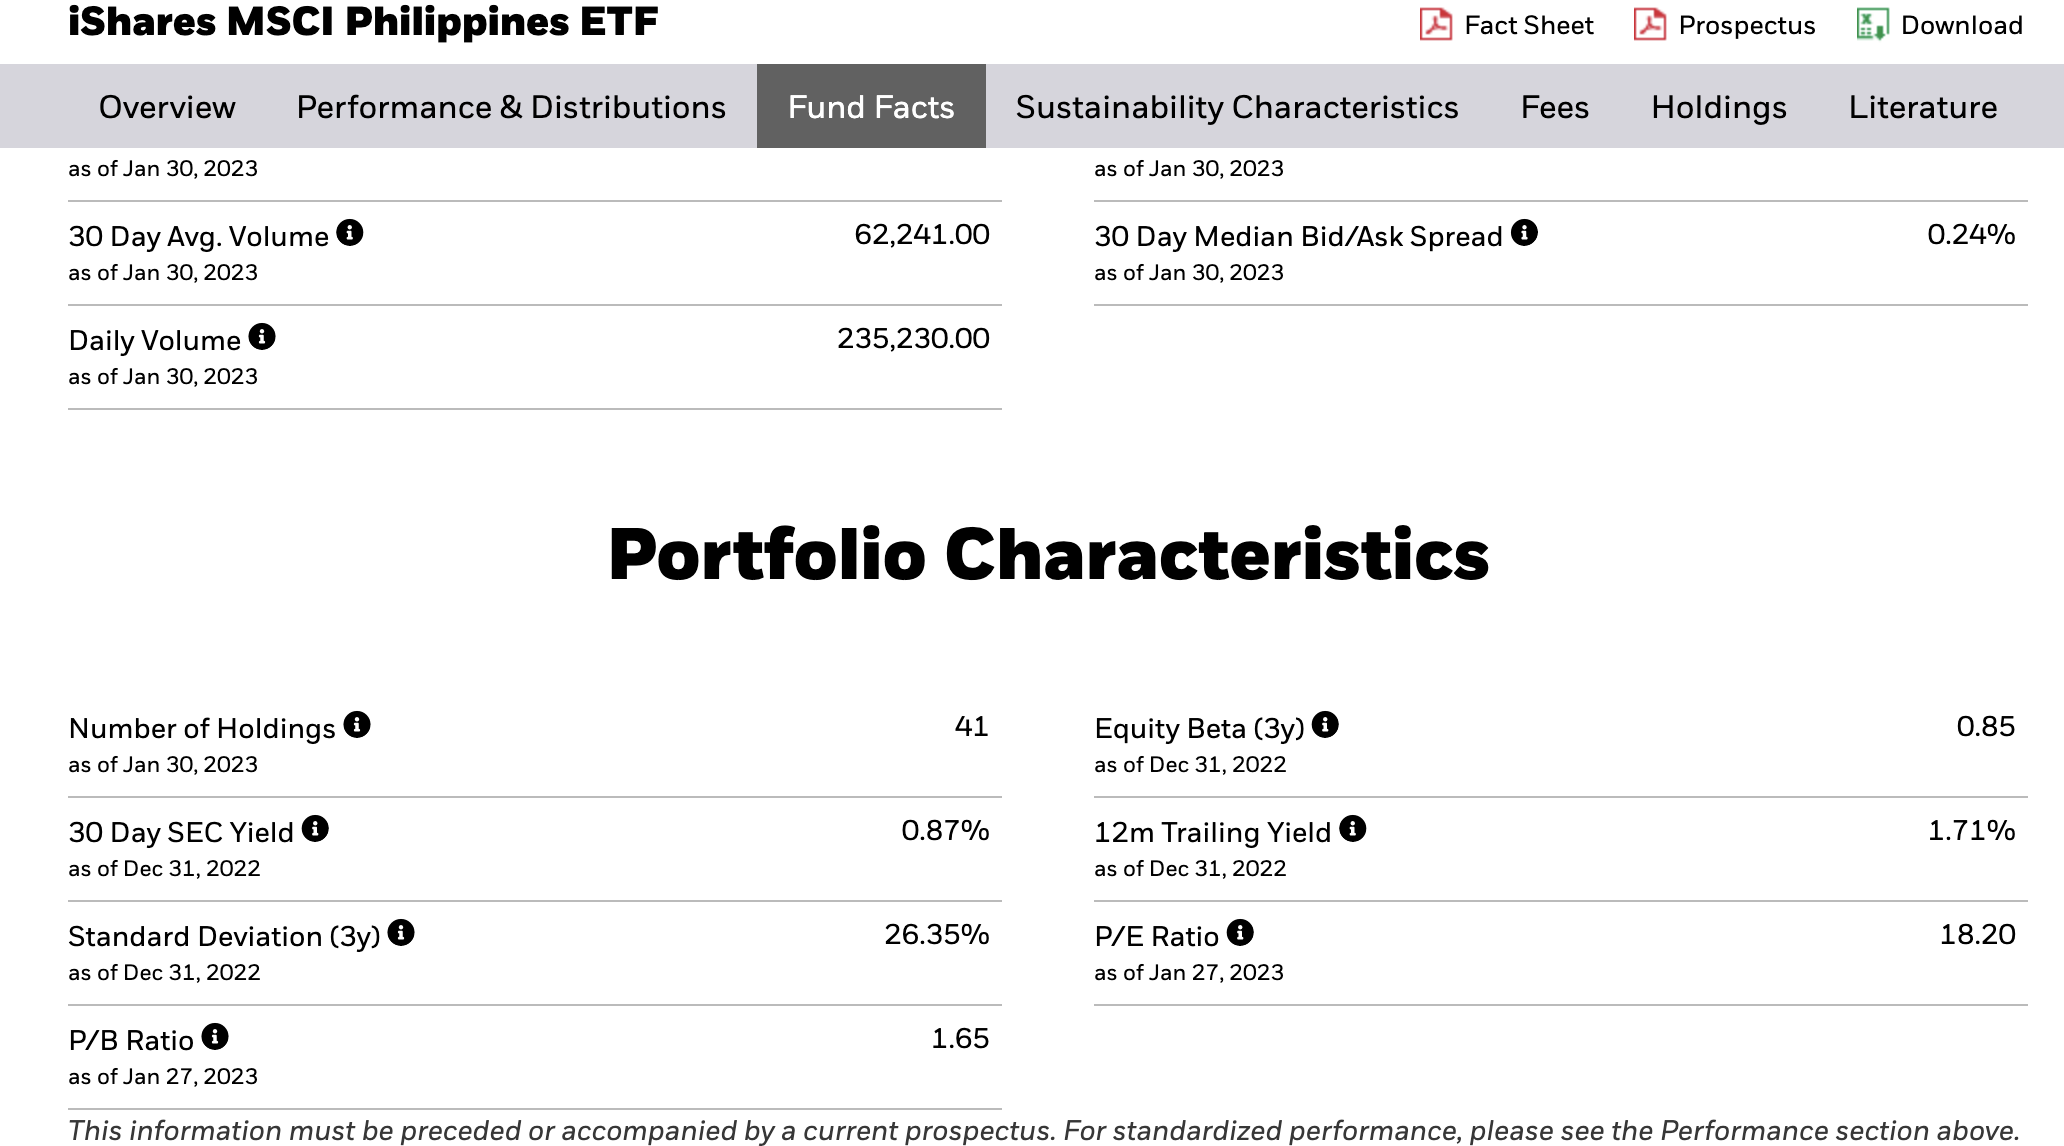
Task: Open the Fact Sheet PDF link
Action: (x=1507, y=25)
